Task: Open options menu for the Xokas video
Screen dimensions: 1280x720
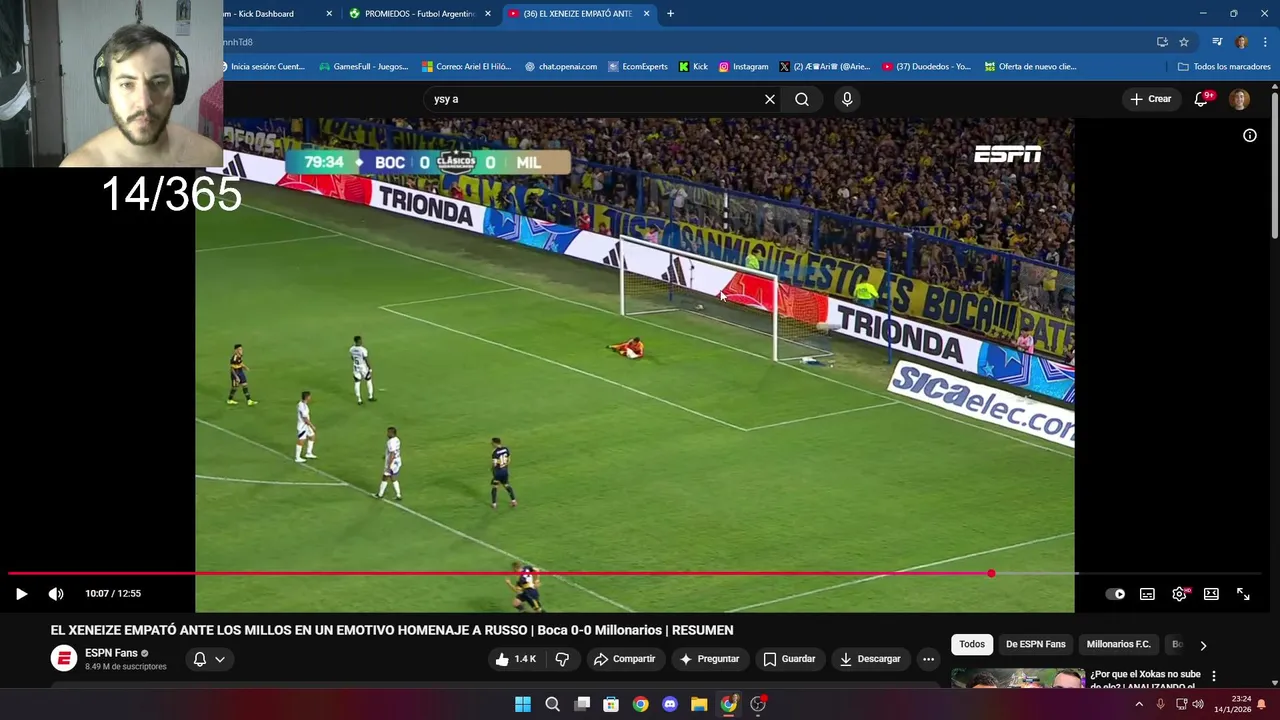Action: coord(1214,676)
